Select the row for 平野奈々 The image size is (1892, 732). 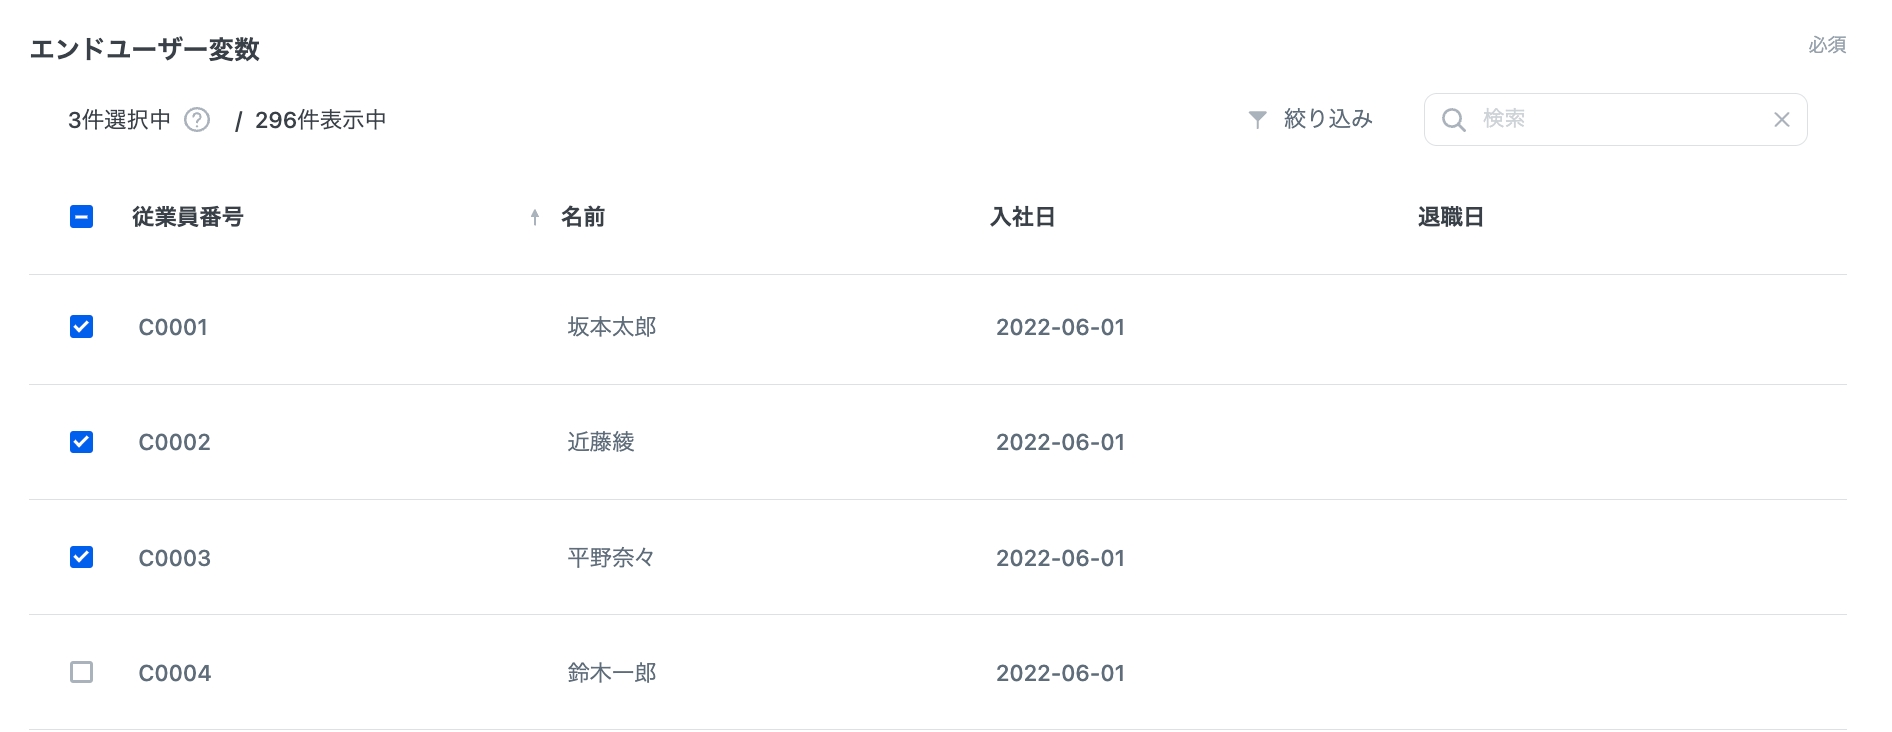[611, 558]
